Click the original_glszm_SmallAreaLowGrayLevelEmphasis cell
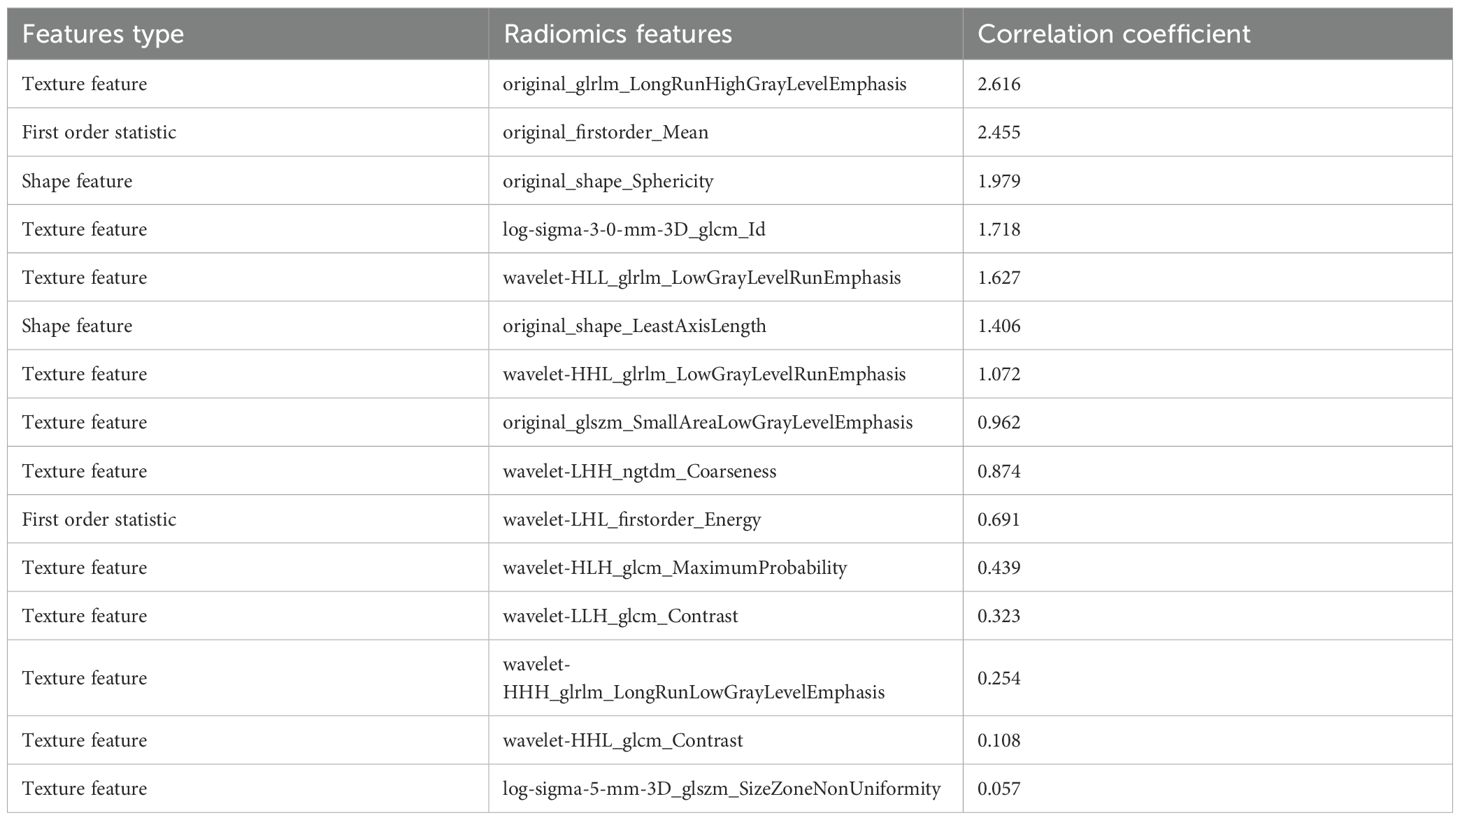Image resolution: width=1460 pixels, height=820 pixels. 707,422
